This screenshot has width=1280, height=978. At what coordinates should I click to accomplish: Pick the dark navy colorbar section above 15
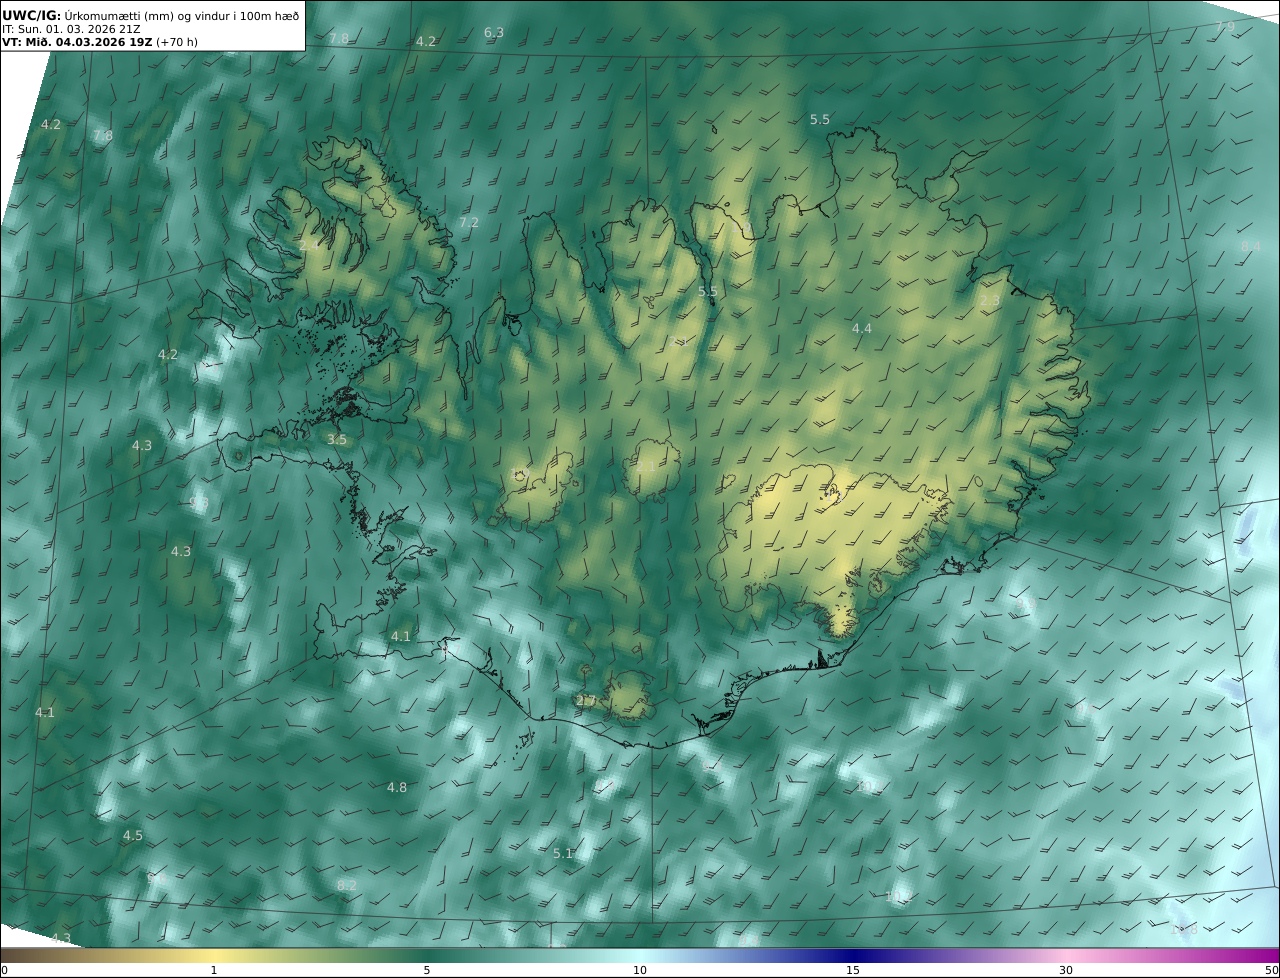pos(853,955)
